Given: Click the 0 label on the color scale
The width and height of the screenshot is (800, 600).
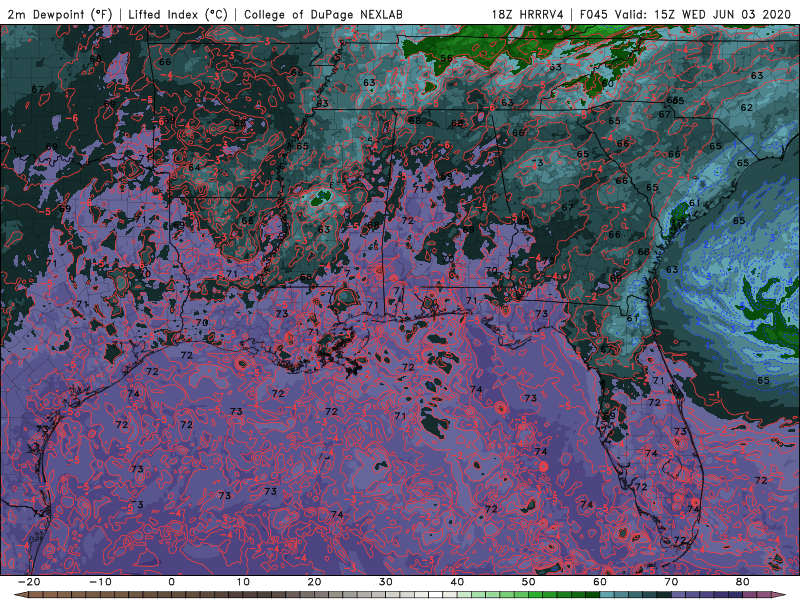Looking at the screenshot, I should point(171,582).
